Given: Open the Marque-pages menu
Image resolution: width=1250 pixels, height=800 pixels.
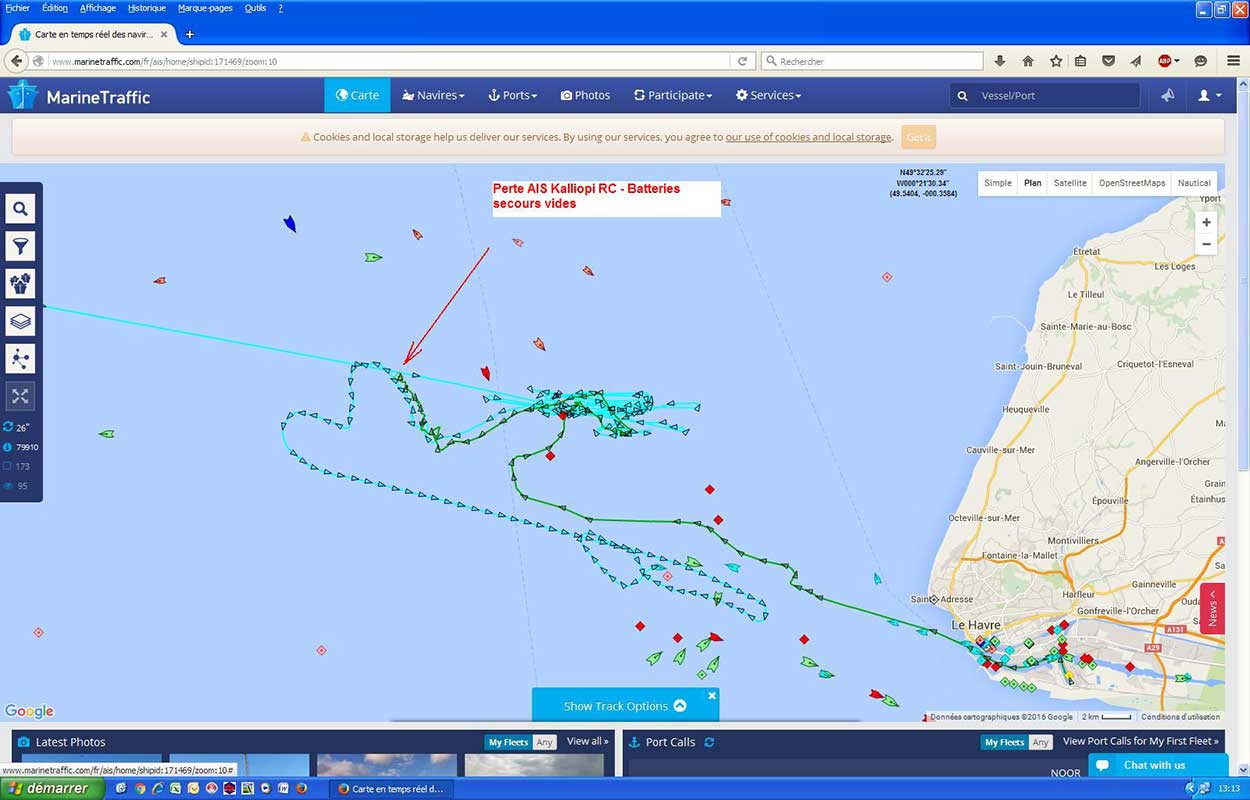Looking at the screenshot, I should (x=205, y=8).
